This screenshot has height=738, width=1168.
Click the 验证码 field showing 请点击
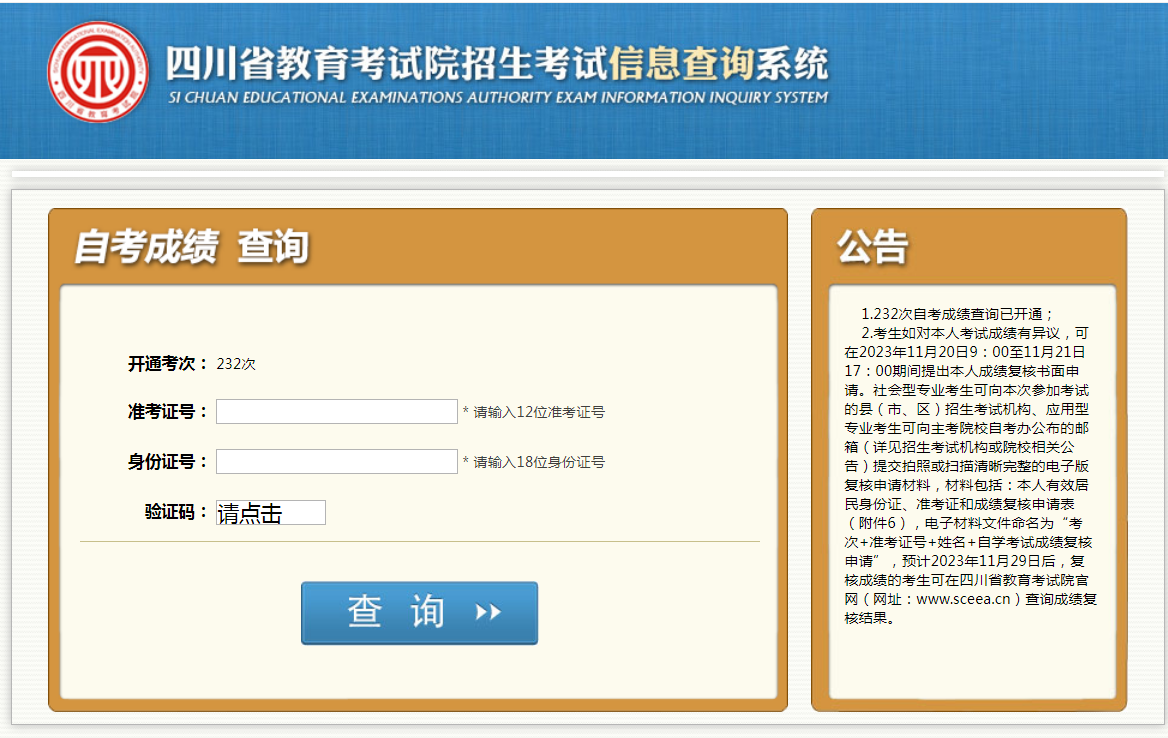270,513
